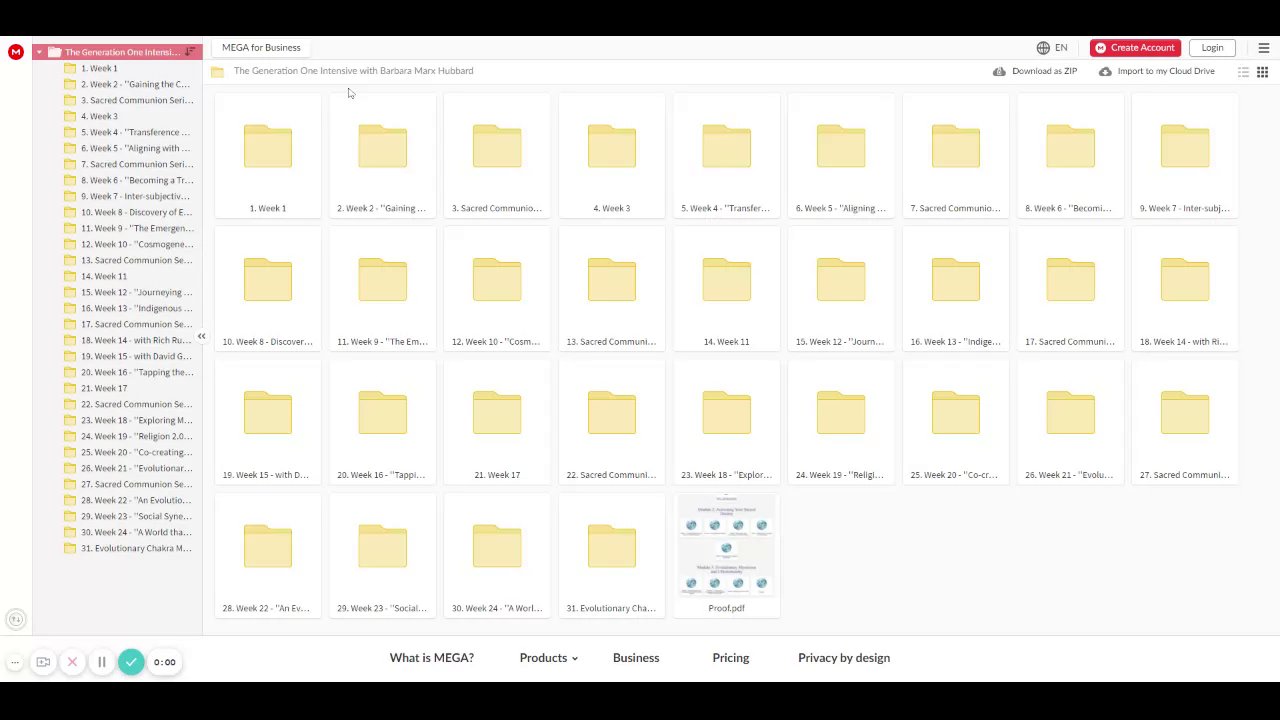Switch to list view icon
The height and width of the screenshot is (720, 1280).
[1243, 72]
